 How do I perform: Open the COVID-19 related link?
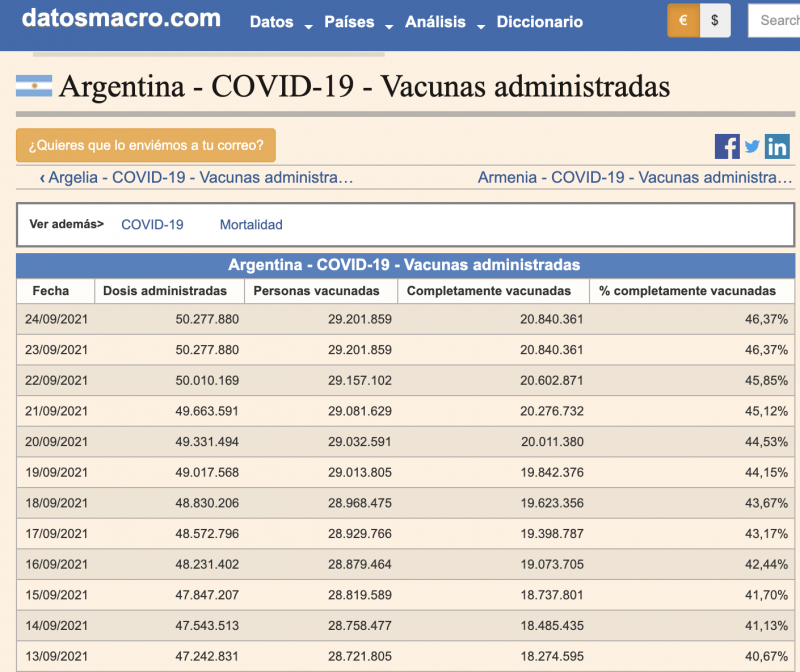[152, 225]
